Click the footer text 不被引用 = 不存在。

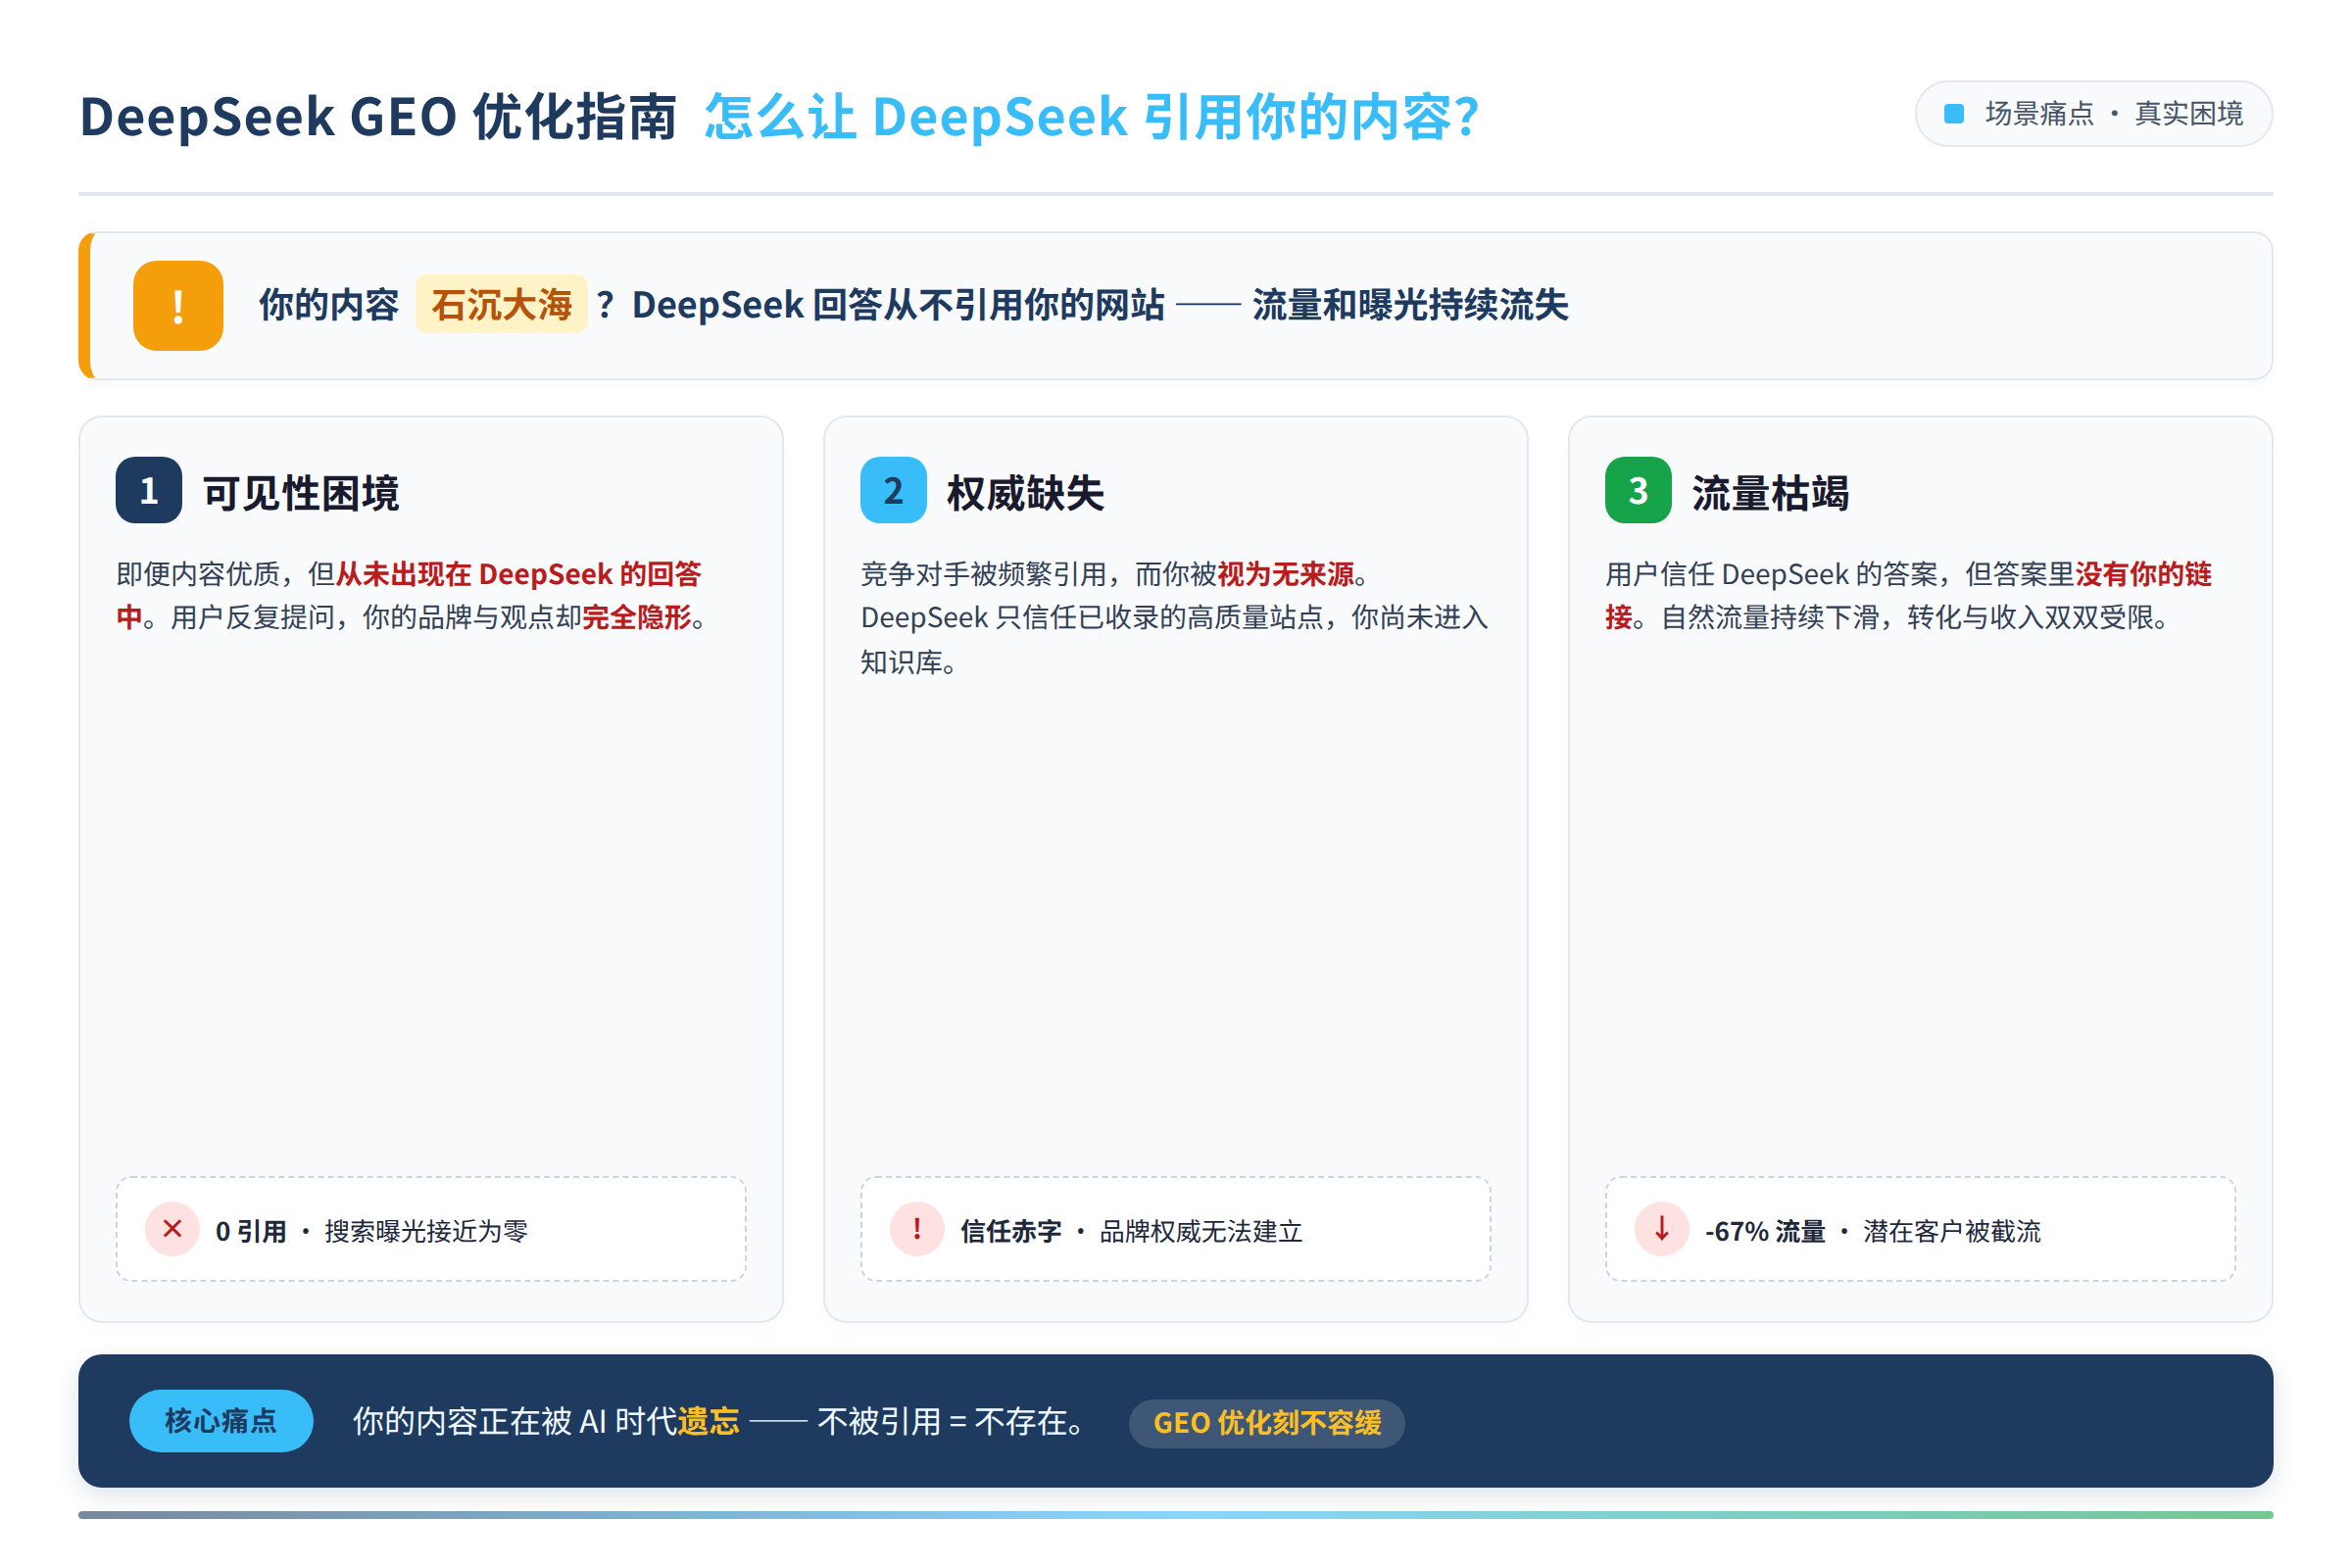[951, 1420]
